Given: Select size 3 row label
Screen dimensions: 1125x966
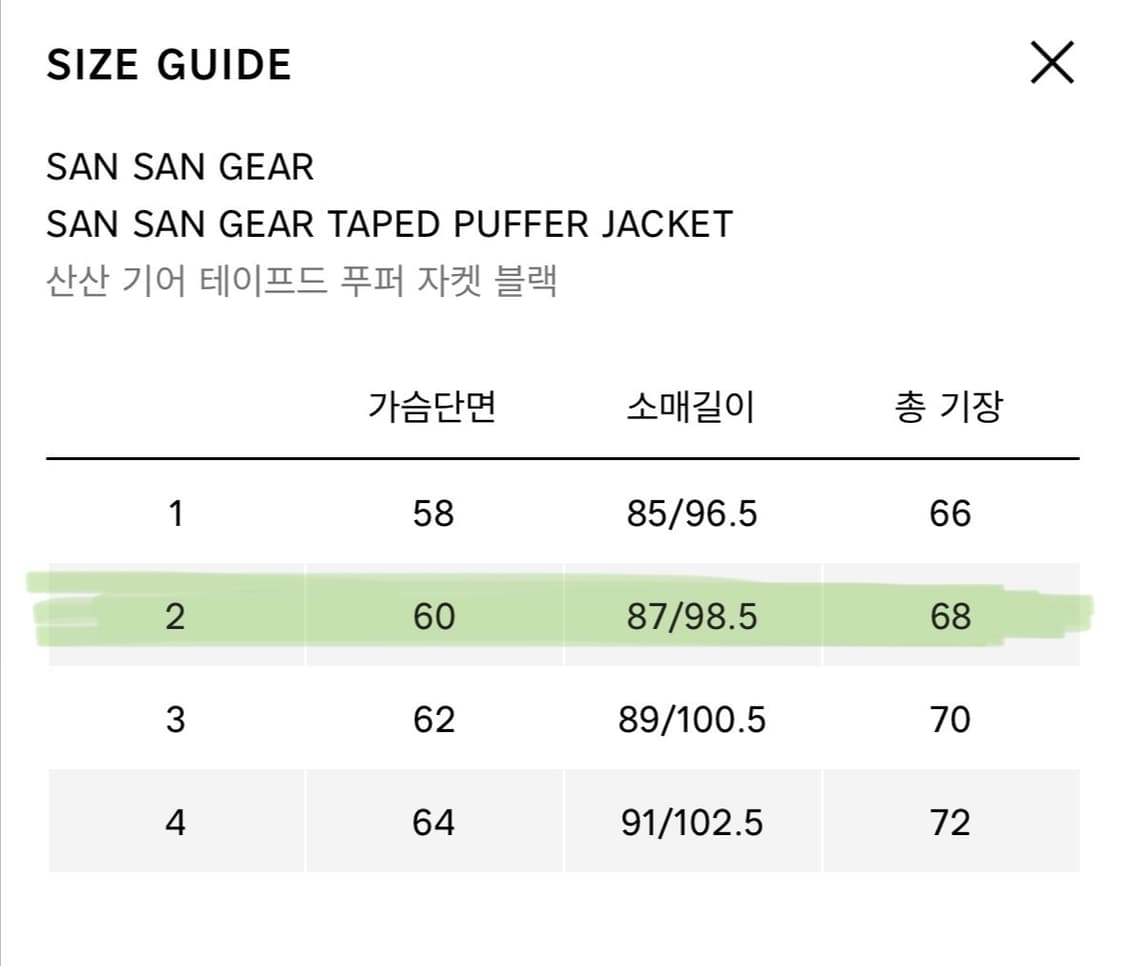Looking at the screenshot, I should 176,719.
